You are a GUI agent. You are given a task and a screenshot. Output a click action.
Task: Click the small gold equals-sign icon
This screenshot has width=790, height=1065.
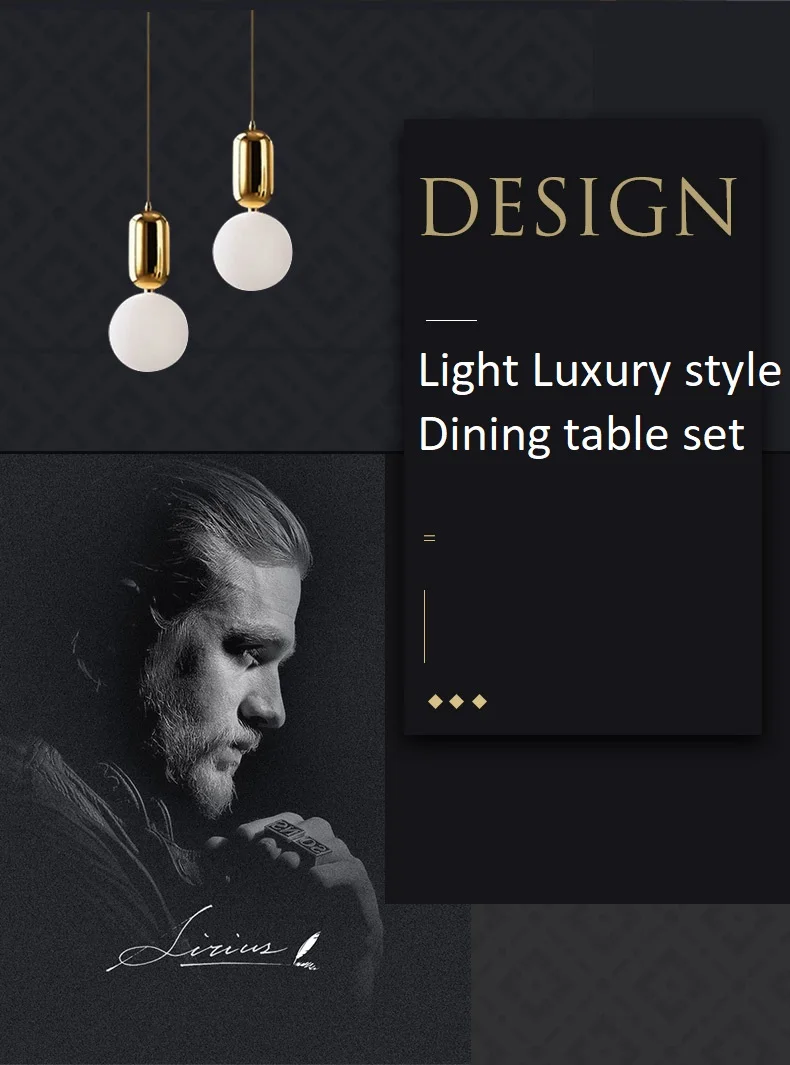(x=429, y=538)
